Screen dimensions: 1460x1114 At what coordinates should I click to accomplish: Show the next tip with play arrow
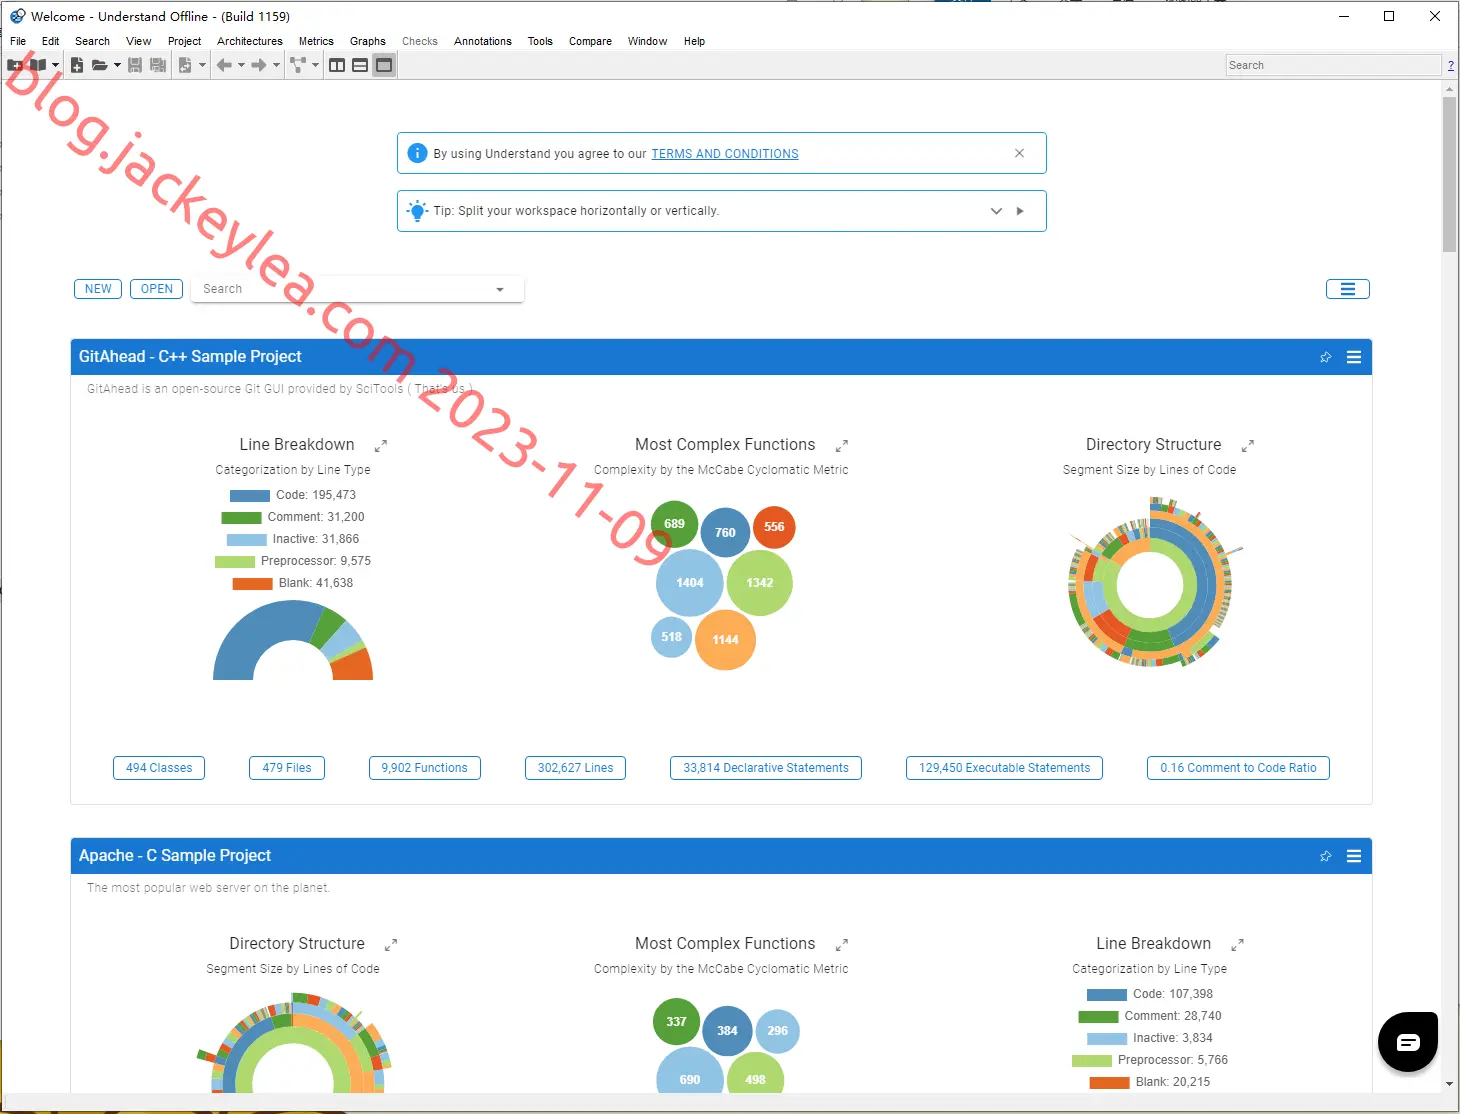(x=1020, y=211)
